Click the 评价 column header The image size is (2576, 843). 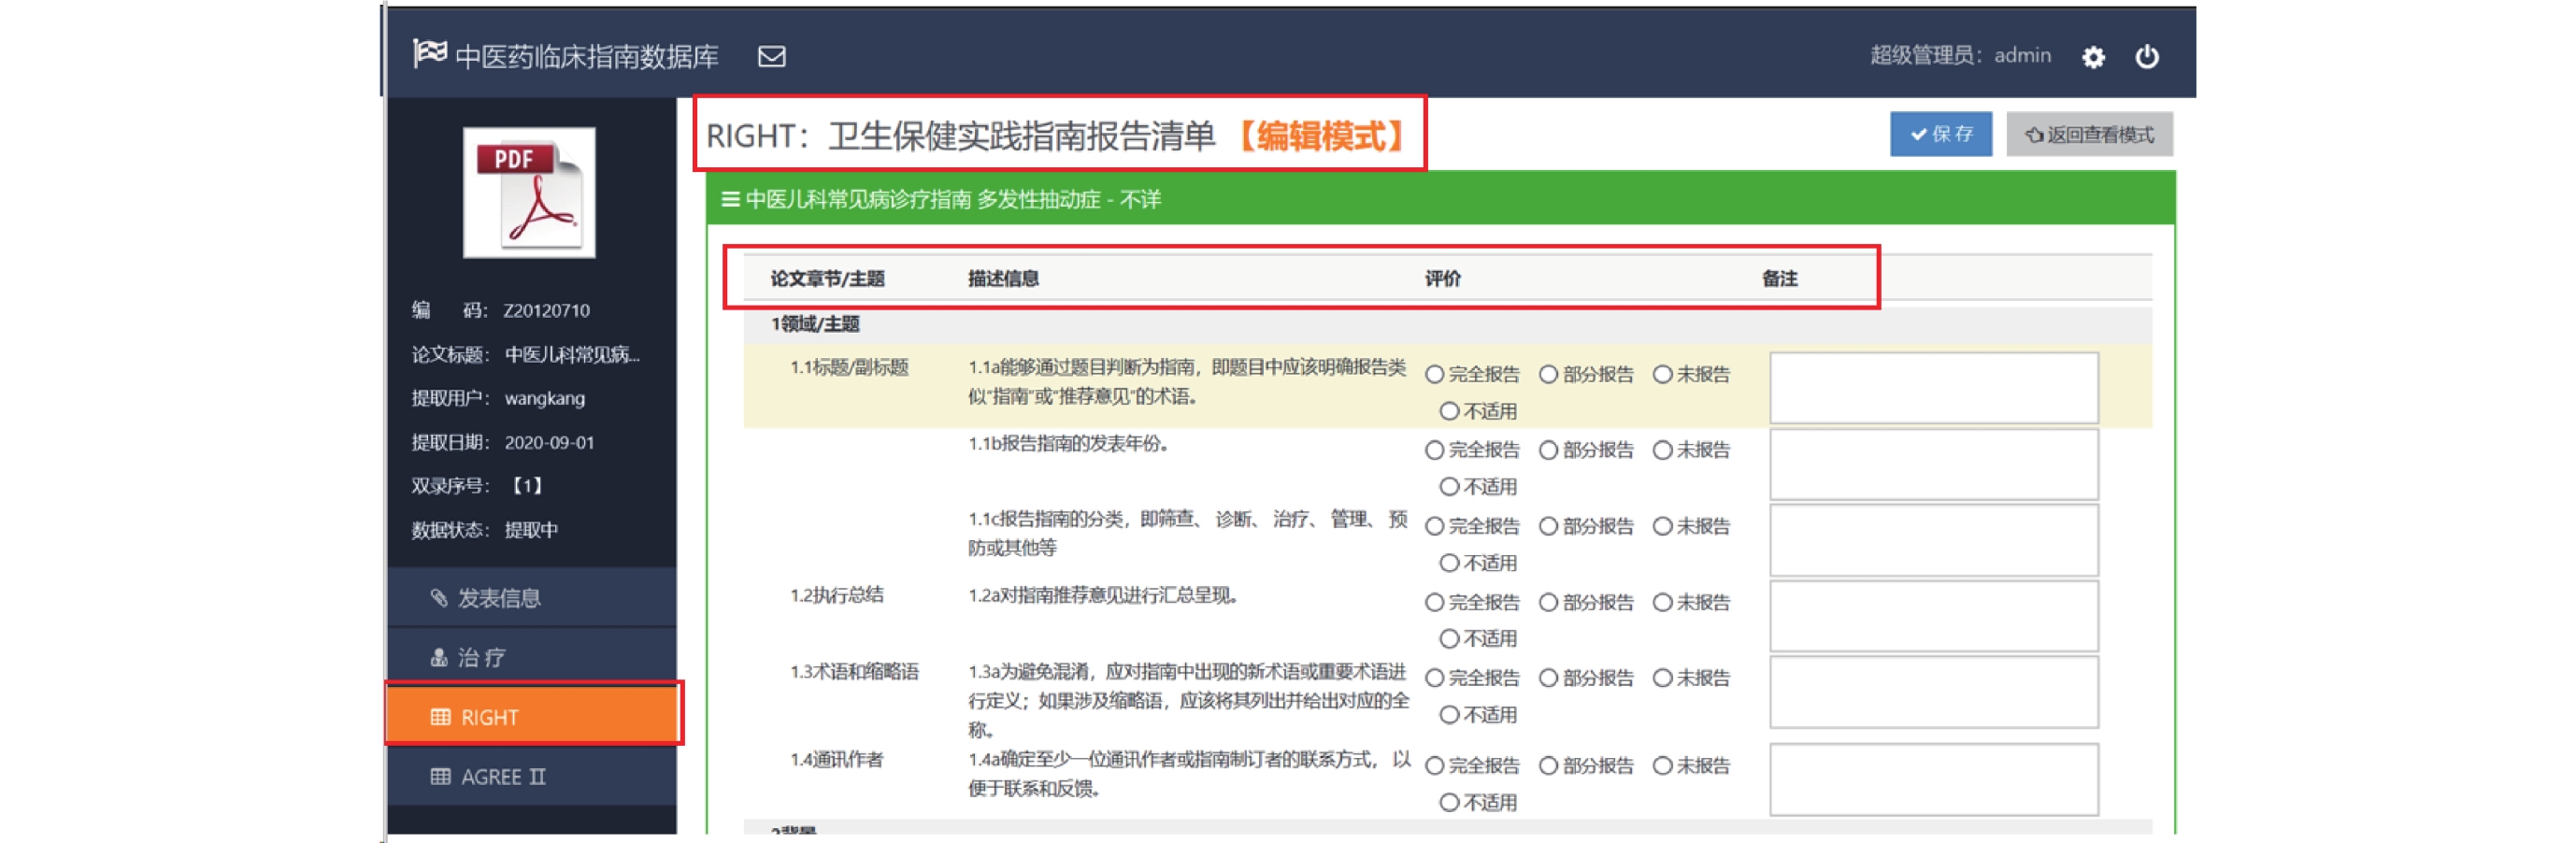click(x=1442, y=279)
